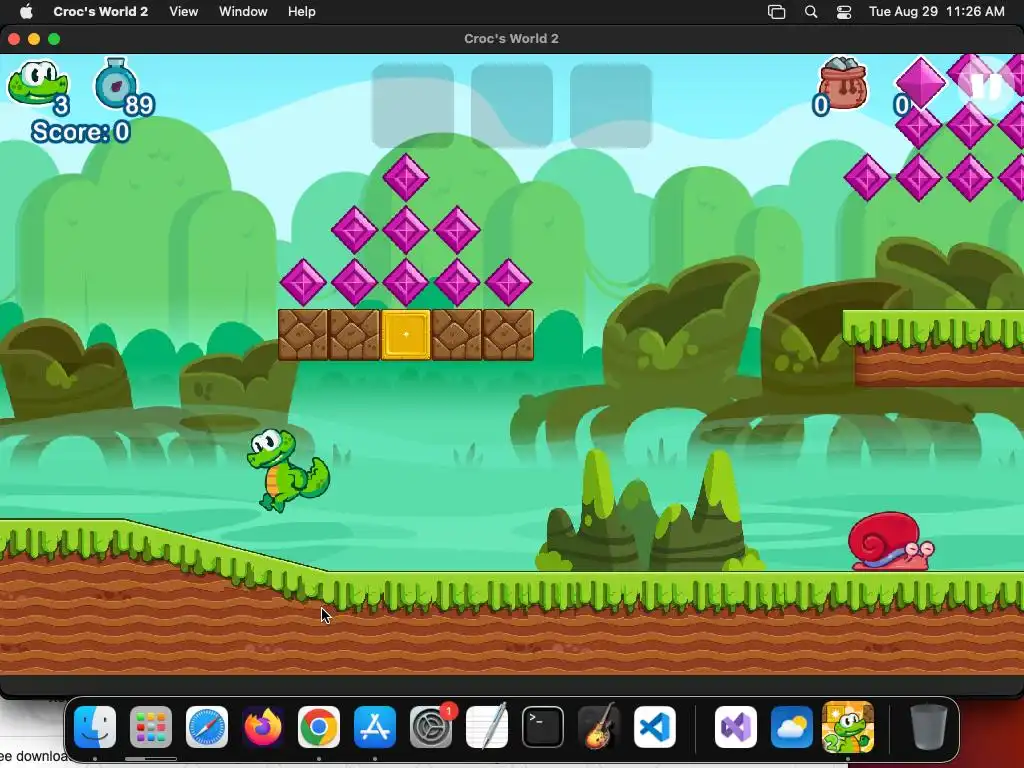
Task: Click the red snail enemy
Action: [x=891, y=541]
